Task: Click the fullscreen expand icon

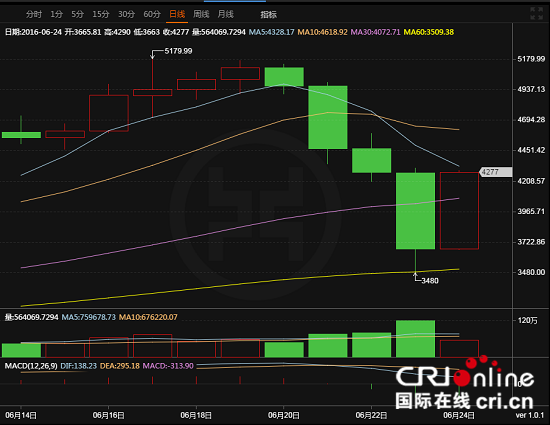Action: pos(537,13)
